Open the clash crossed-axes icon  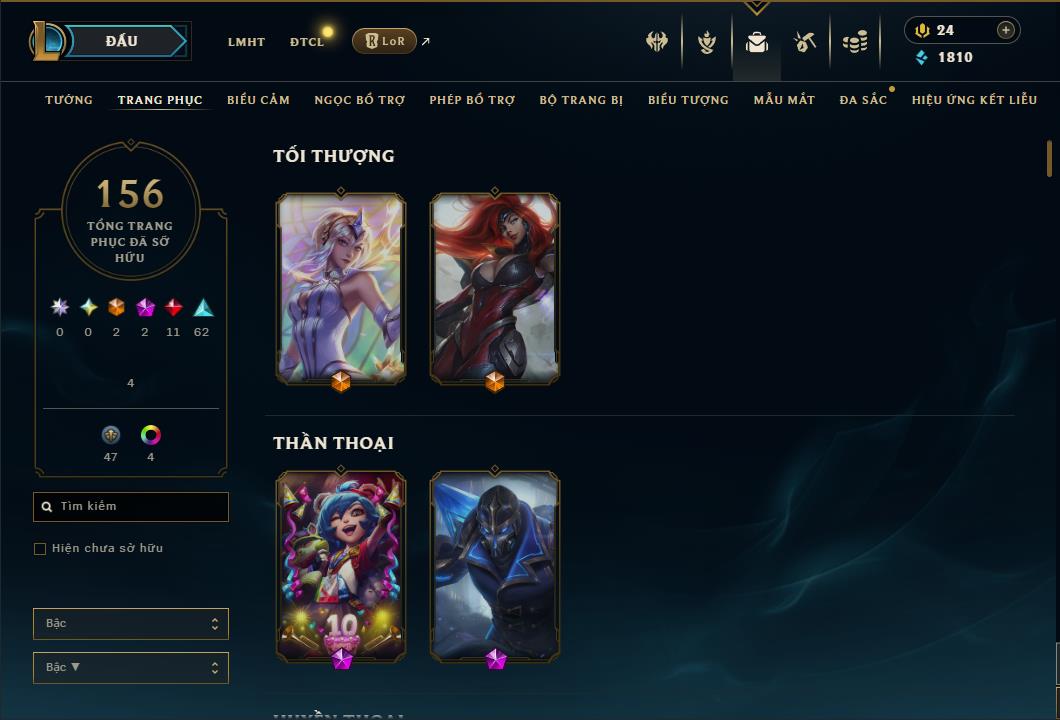pyautogui.click(x=656, y=42)
